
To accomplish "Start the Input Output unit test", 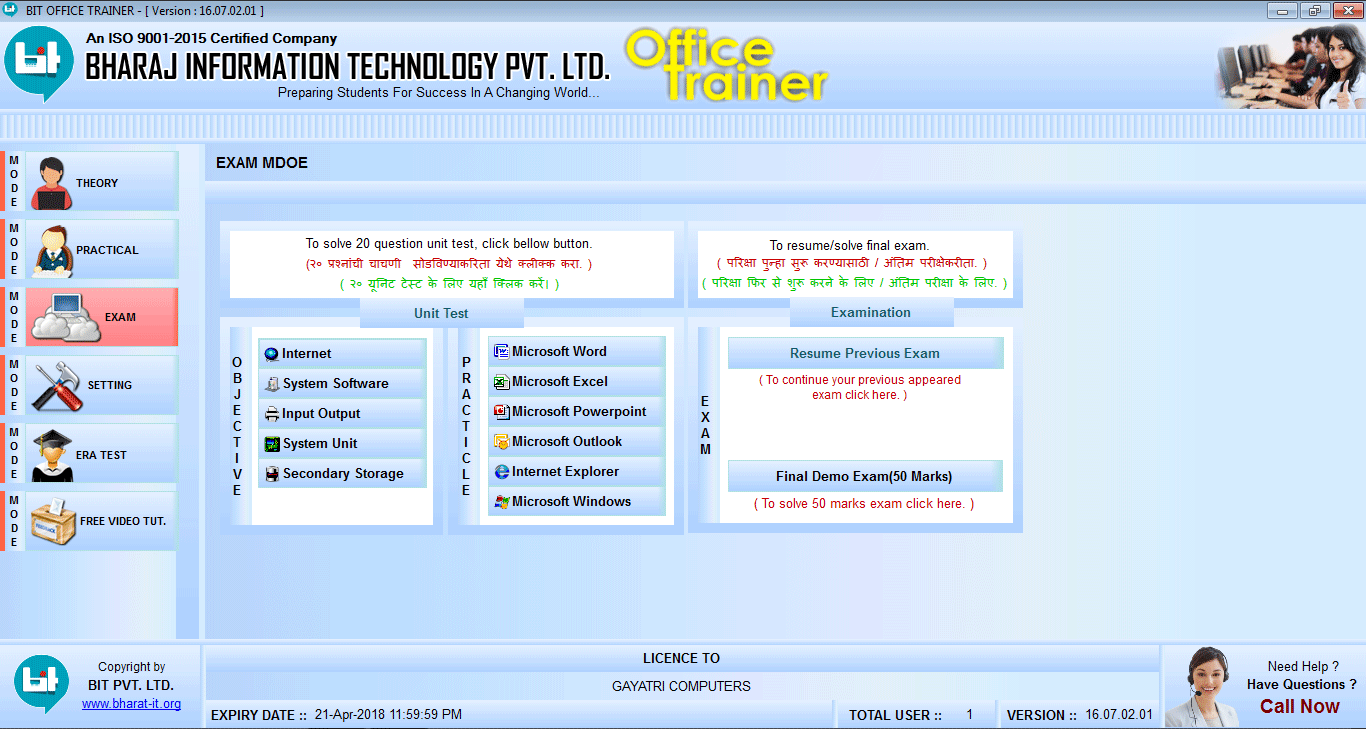I will [342, 414].
